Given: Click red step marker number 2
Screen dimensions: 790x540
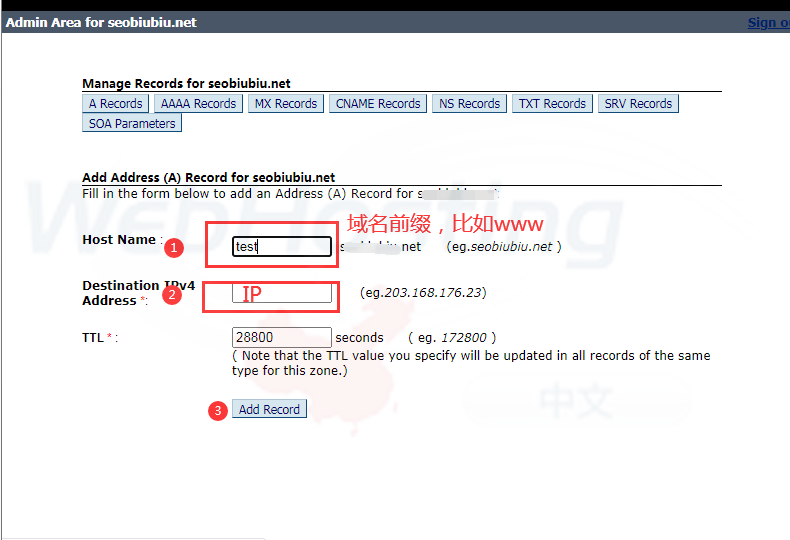Looking at the screenshot, I should tap(173, 295).
